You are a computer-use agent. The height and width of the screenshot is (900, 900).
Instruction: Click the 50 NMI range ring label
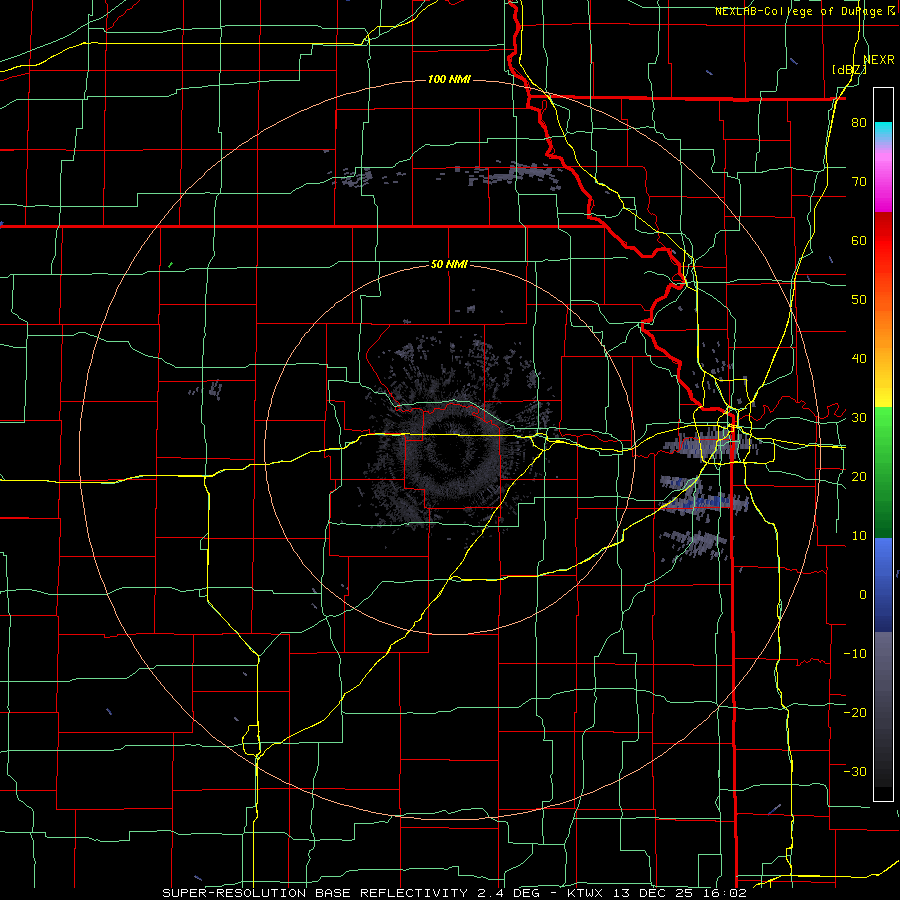(449, 265)
